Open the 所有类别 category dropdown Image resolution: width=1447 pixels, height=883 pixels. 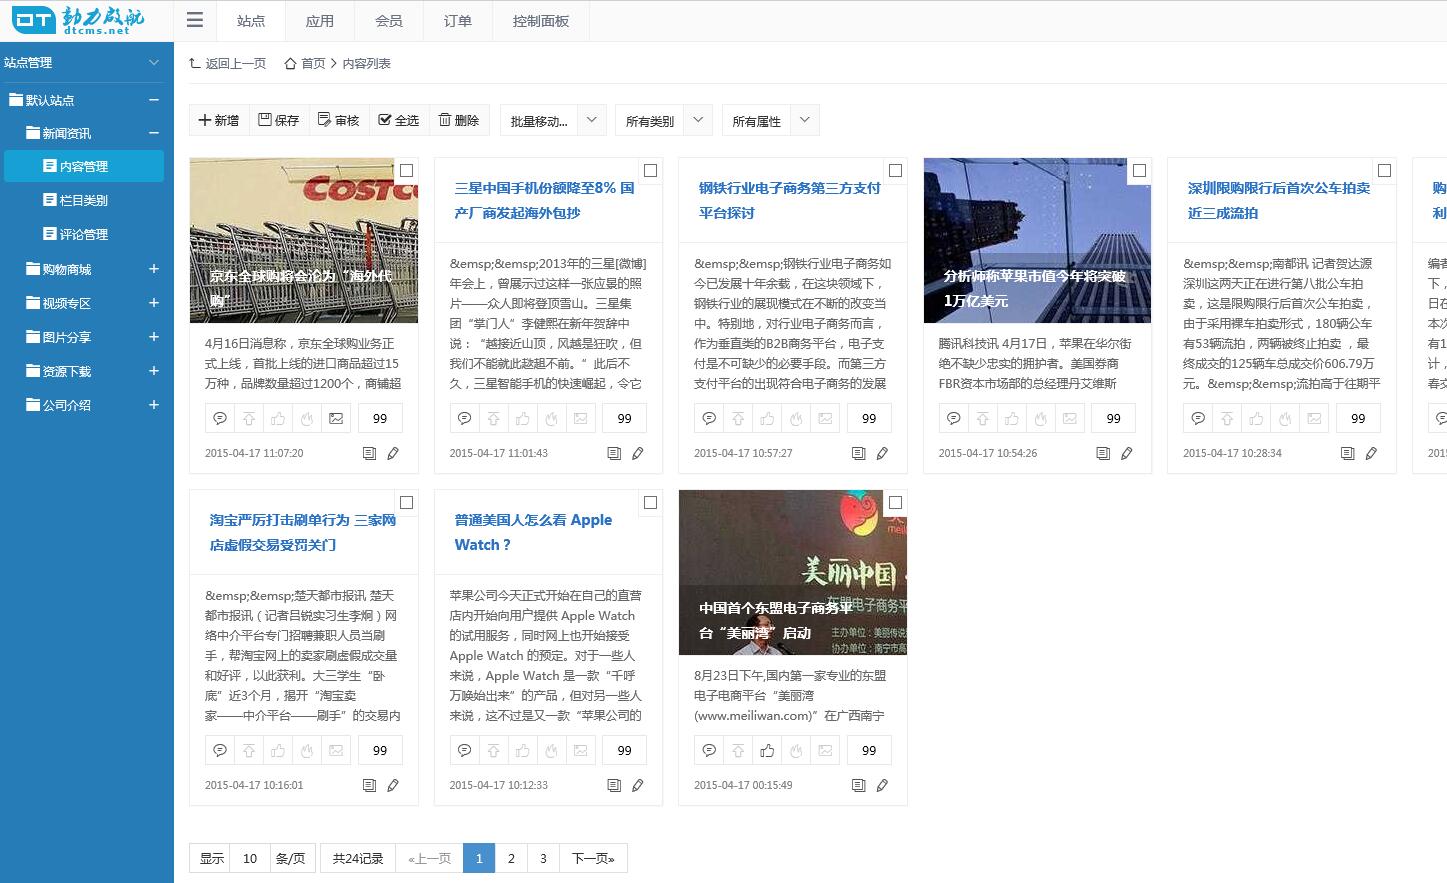coord(663,120)
